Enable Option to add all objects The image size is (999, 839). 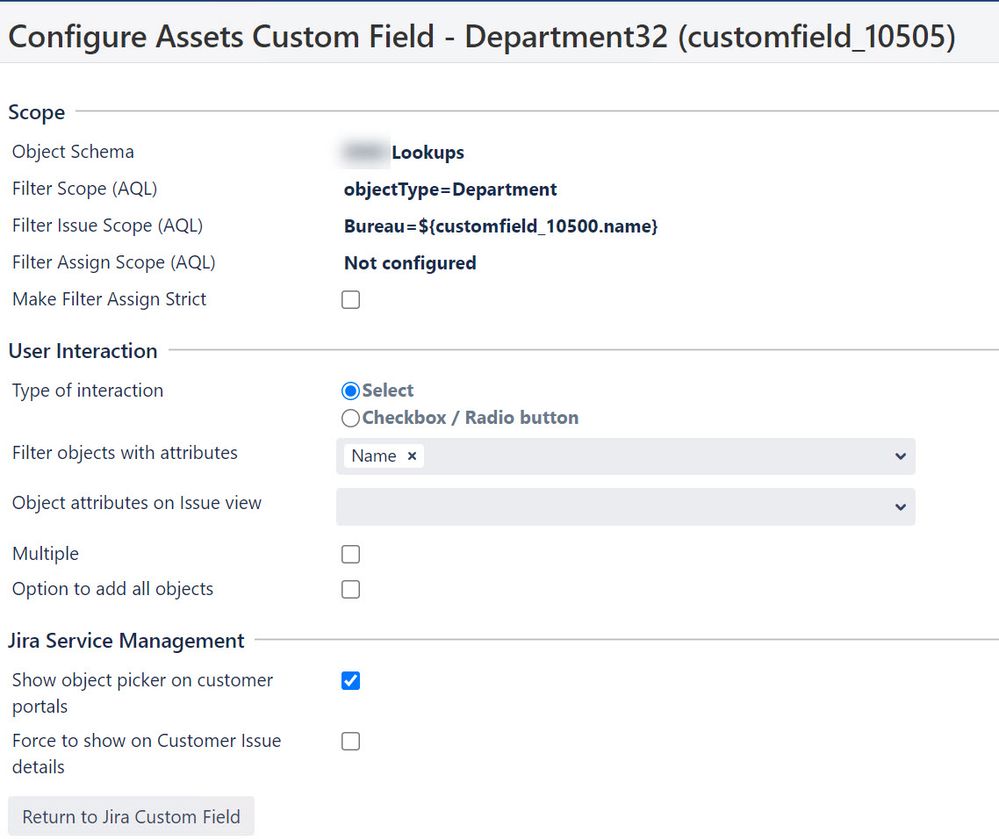tap(351, 590)
